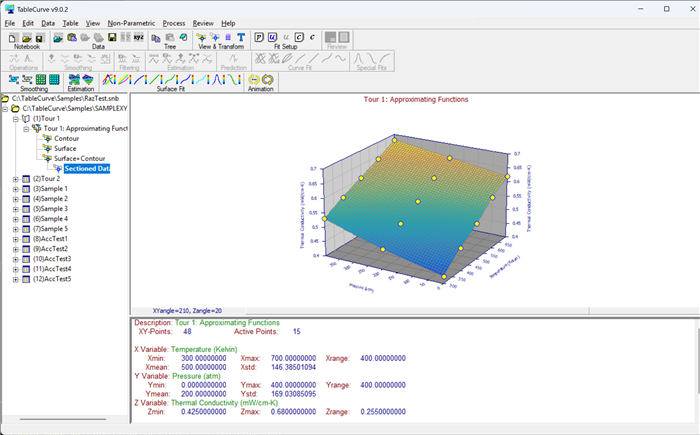Expand the (8)AccTest1 node
The image size is (700, 435).
pos(16,239)
